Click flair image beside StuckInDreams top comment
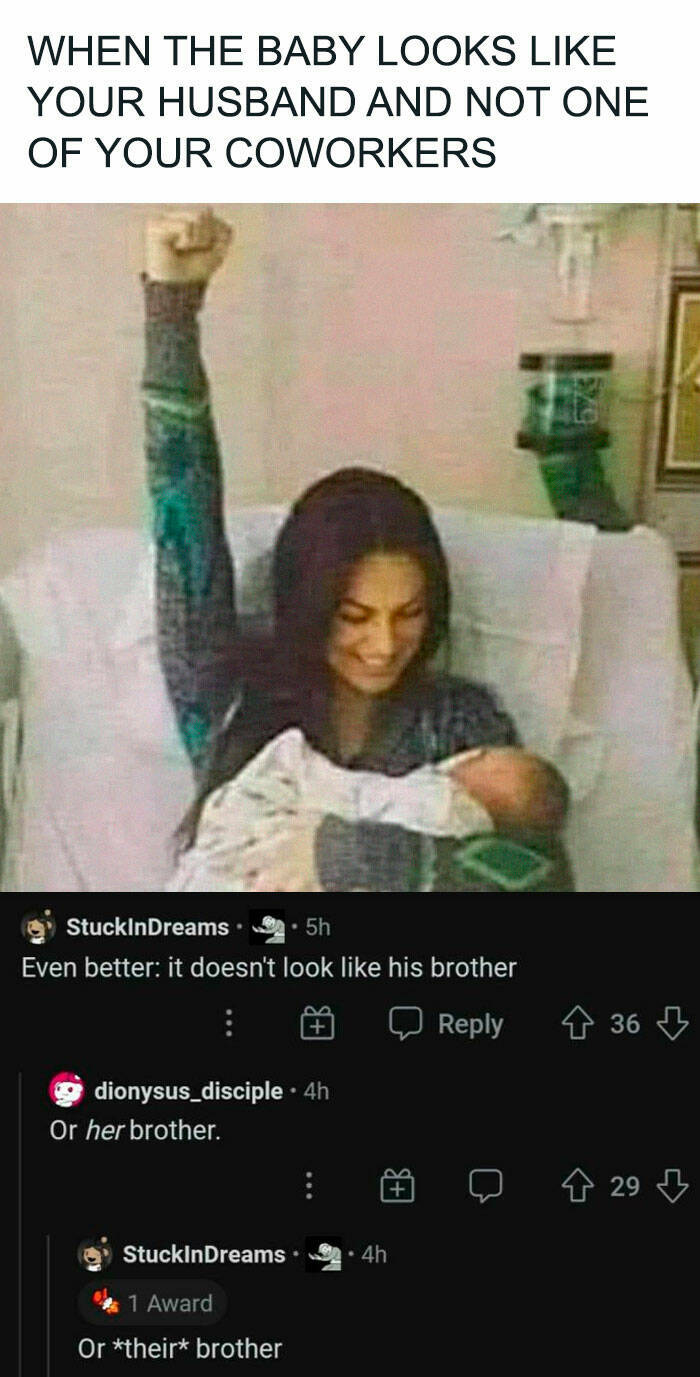The width and height of the screenshot is (700, 1377). (x=266, y=927)
